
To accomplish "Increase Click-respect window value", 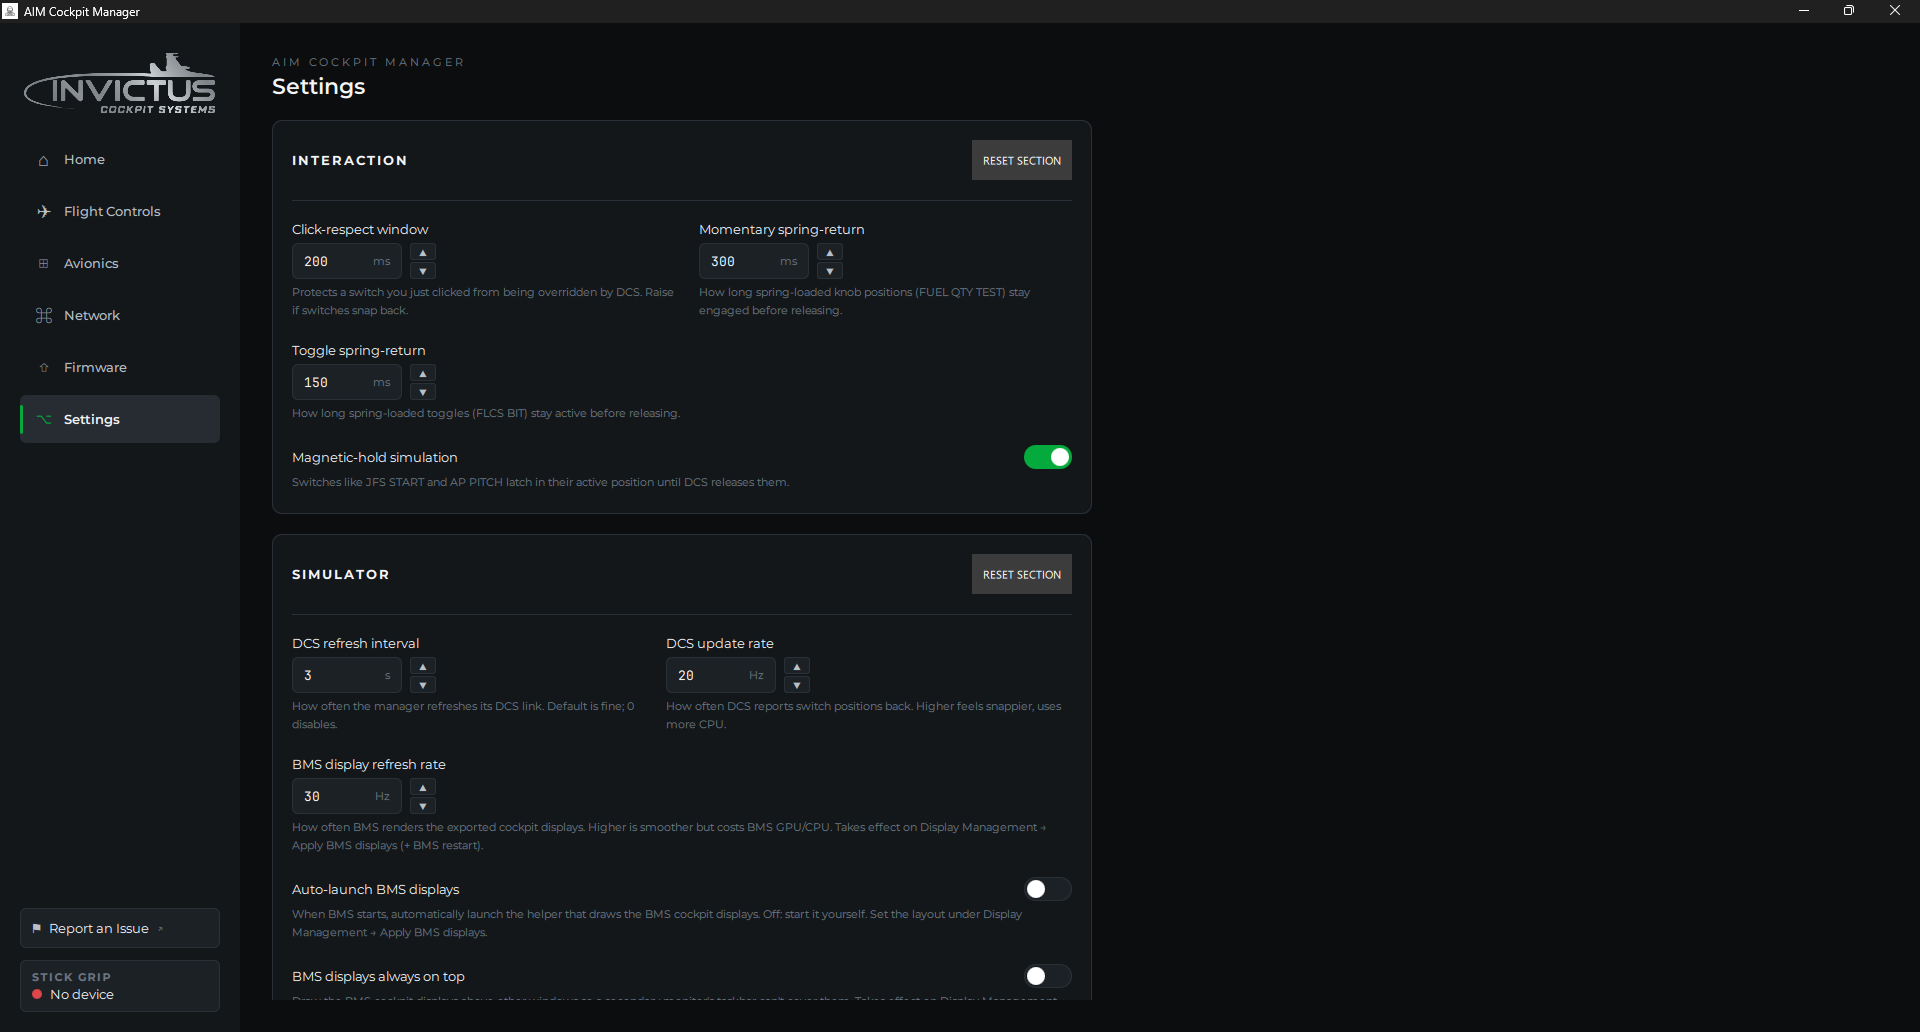I will (x=423, y=252).
